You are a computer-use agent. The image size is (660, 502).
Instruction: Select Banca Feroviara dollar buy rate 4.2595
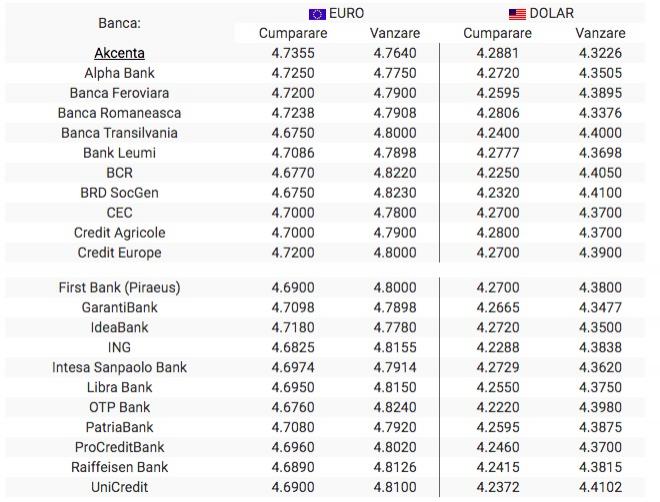click(x=497, y=93)
